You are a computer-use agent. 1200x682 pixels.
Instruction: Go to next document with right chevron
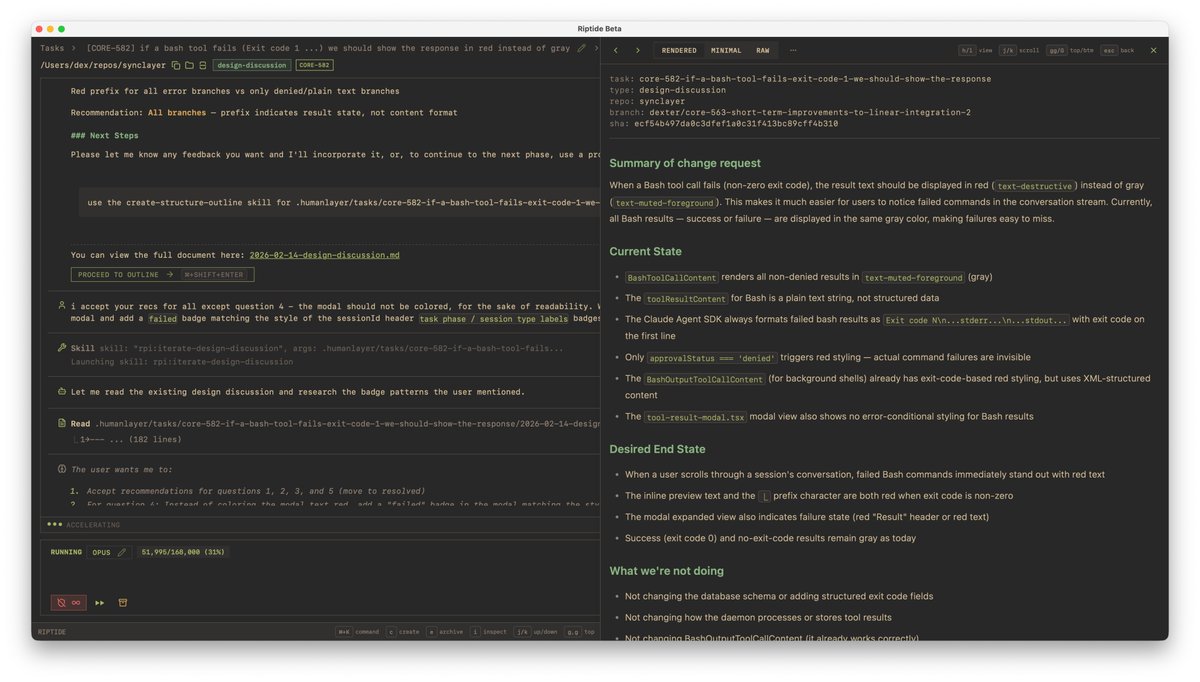coord(638,50)
